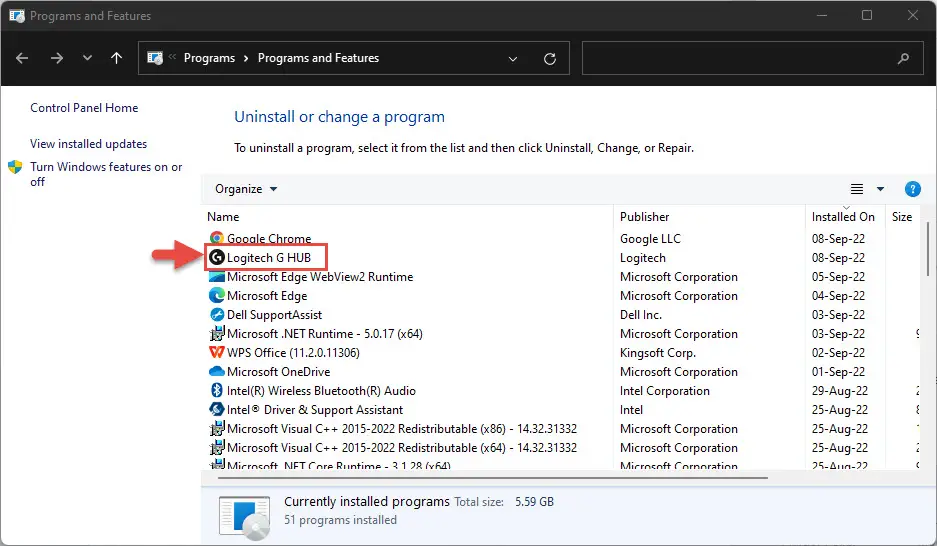Select WPS Office (11.2.0.11306) row

293,352
